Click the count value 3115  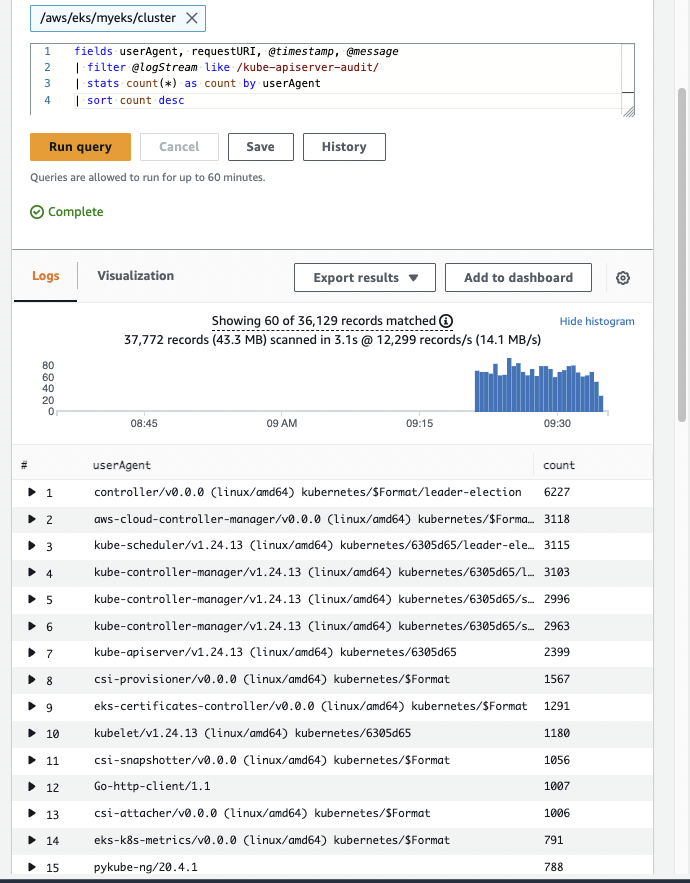tap(557, 546)
